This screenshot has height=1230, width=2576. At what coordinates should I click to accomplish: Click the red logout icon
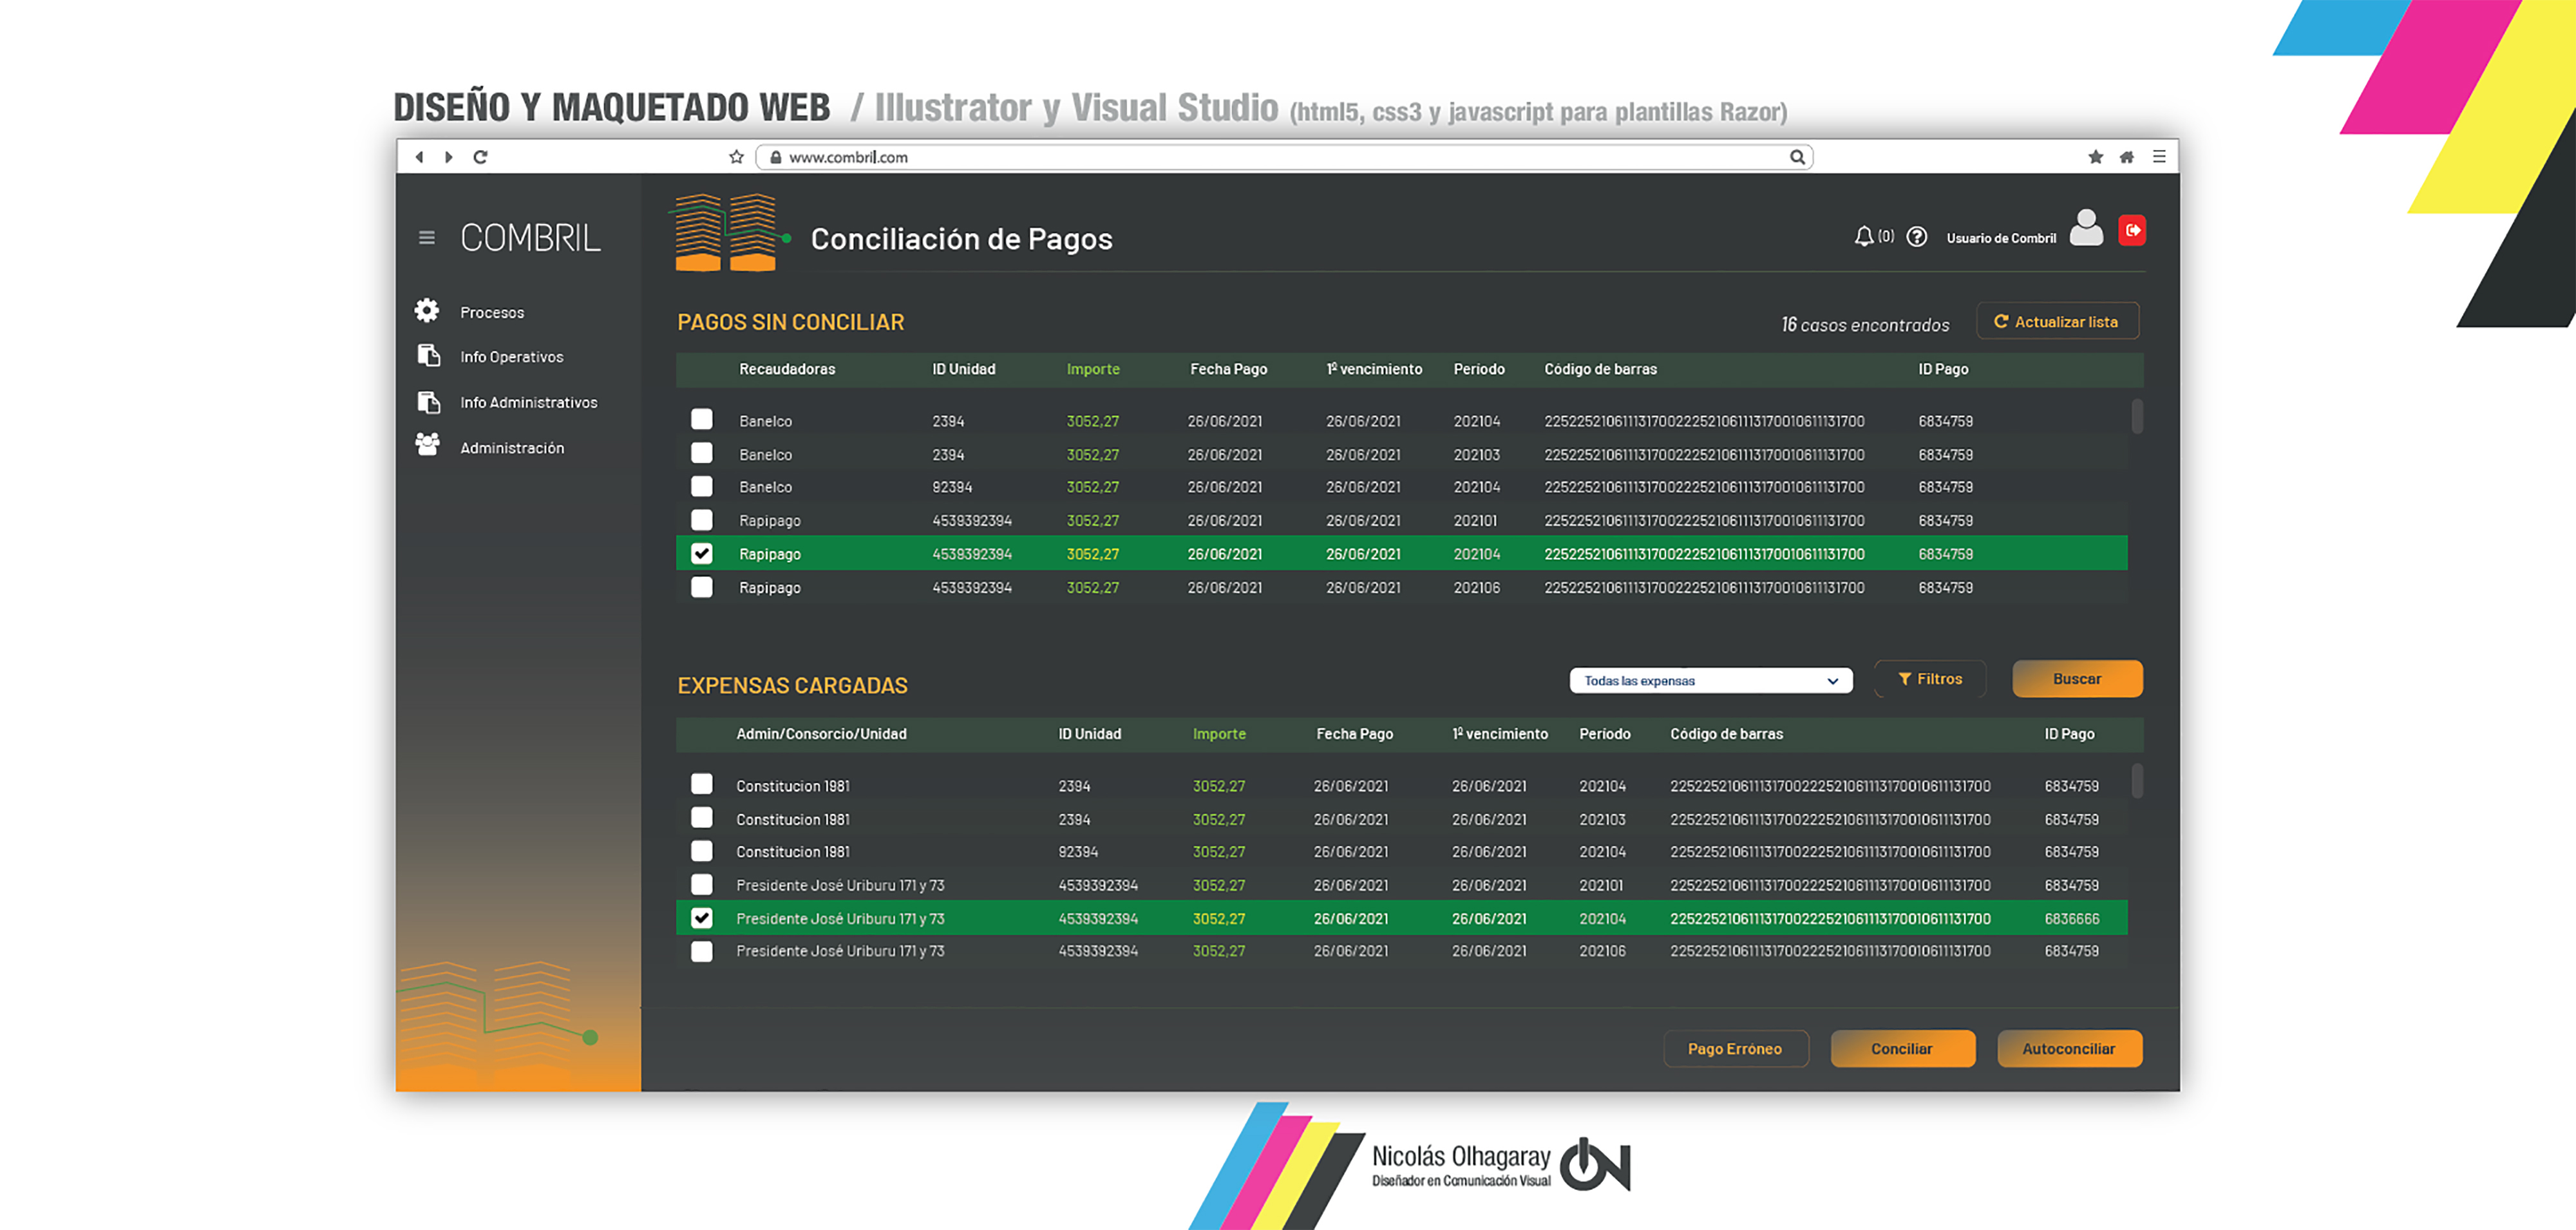(x=2131, y=231)
